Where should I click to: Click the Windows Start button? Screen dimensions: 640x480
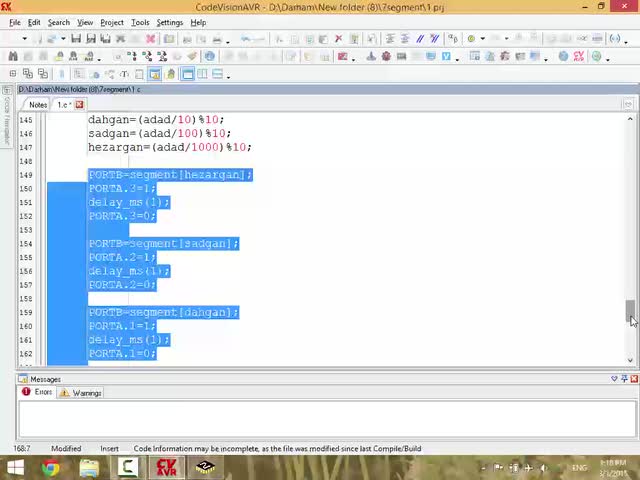click(16, 467)
